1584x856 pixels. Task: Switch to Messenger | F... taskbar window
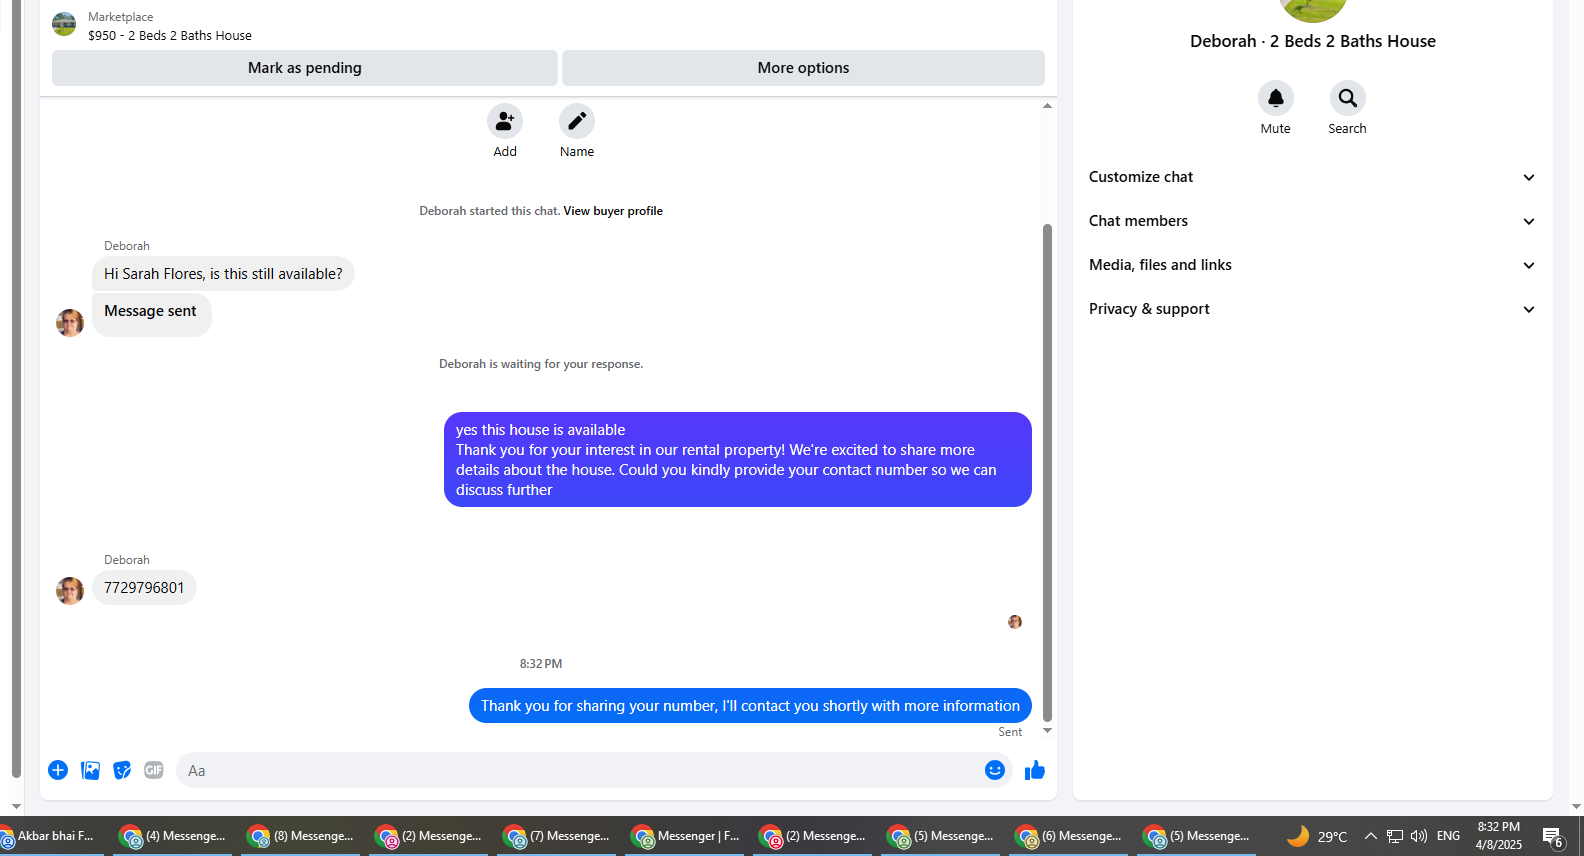point(685,836)
